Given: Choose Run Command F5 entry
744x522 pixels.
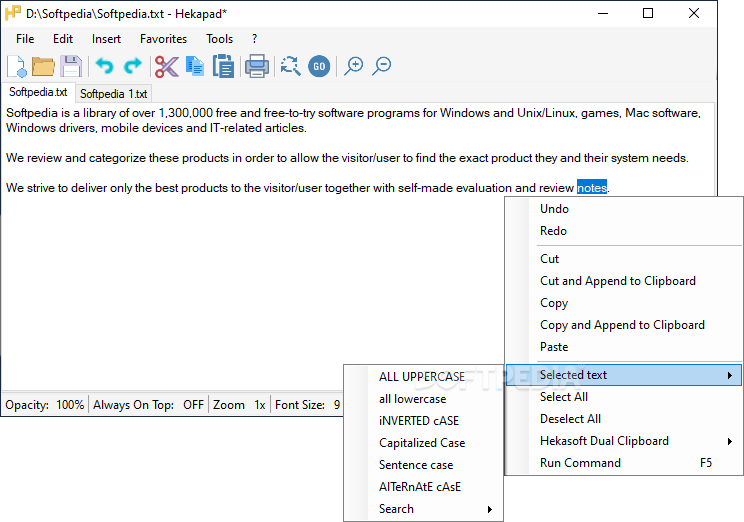Looking at the screenshot, I should point(624,463).
